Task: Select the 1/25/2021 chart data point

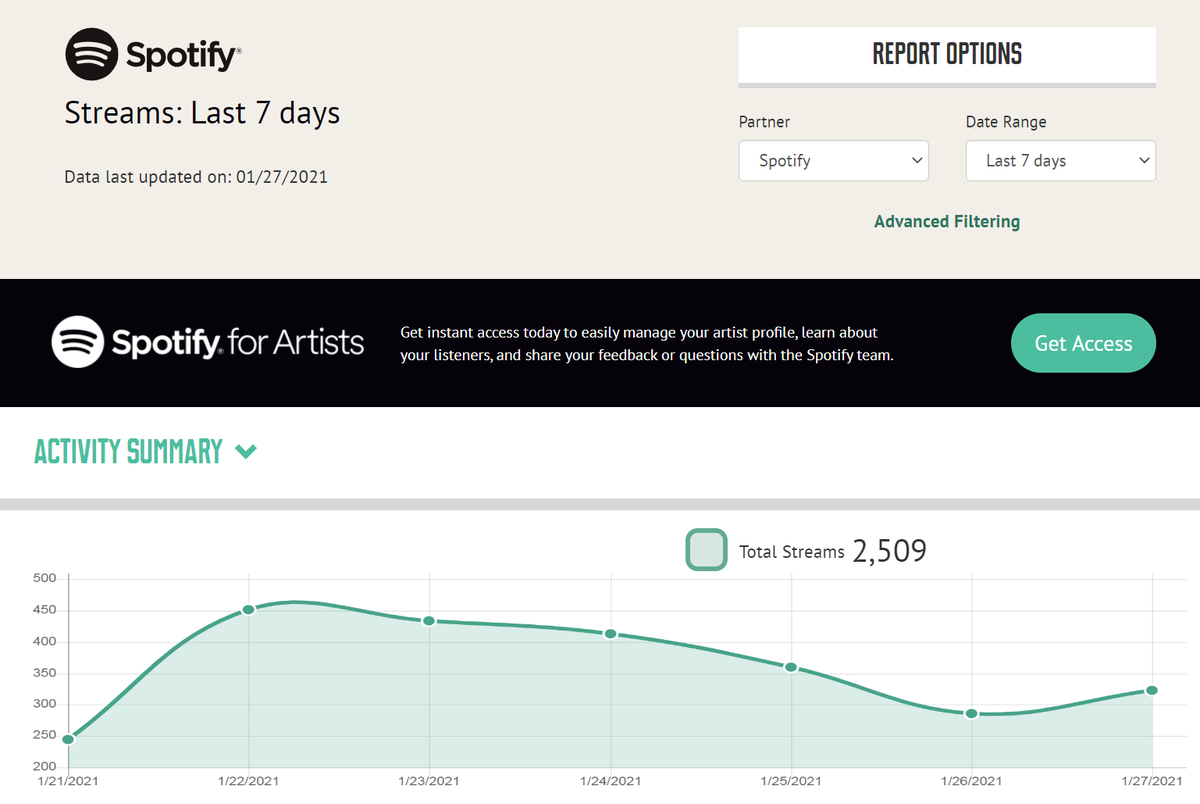Action: point(791,667)
